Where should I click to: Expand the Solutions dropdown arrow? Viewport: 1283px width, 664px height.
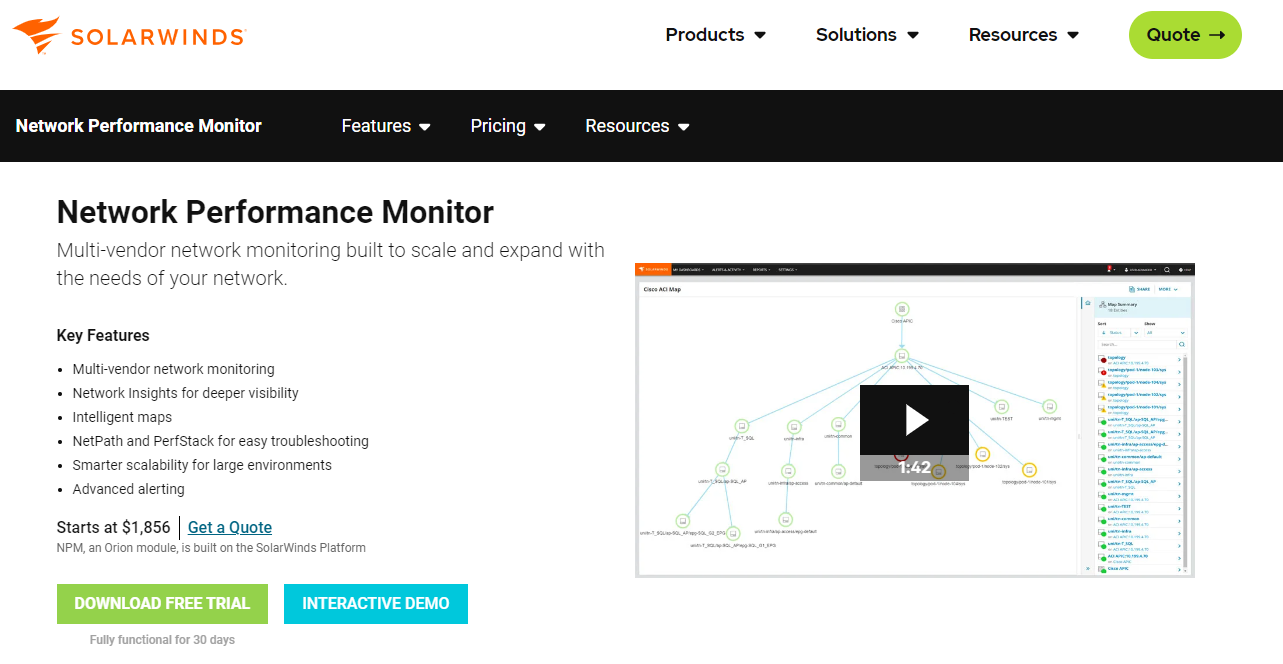point(913,35)
